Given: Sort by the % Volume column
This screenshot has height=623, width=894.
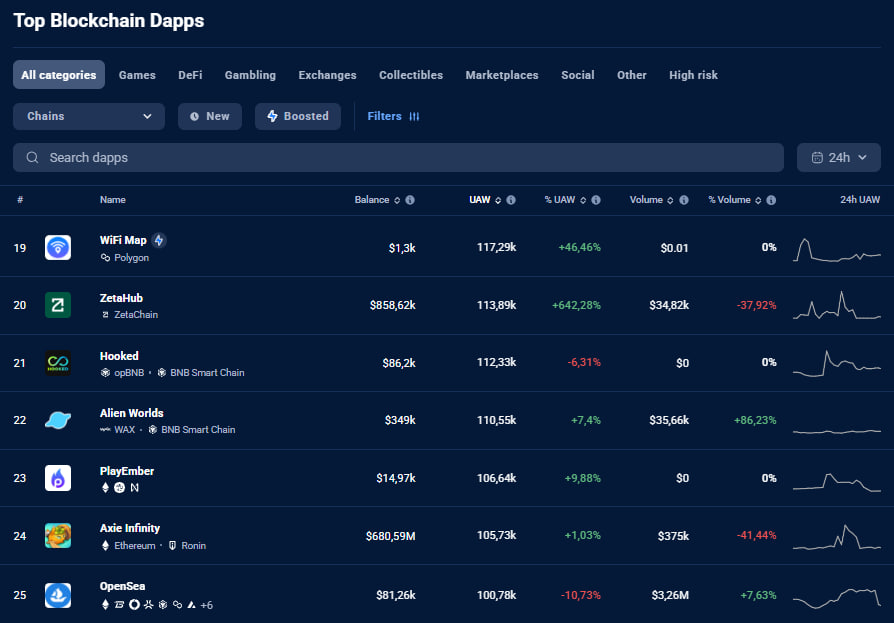Looking at the screenshot, I should coord(735,200).
